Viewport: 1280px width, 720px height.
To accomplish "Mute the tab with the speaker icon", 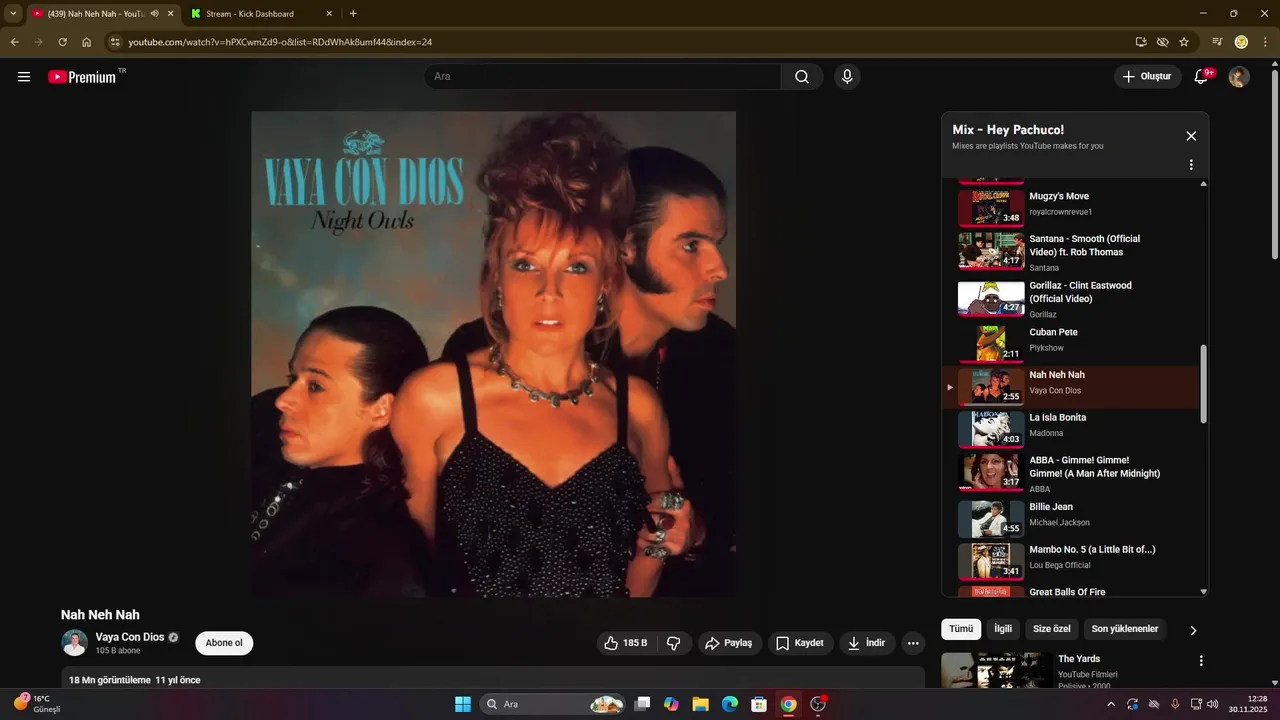I will coord(155,14).
